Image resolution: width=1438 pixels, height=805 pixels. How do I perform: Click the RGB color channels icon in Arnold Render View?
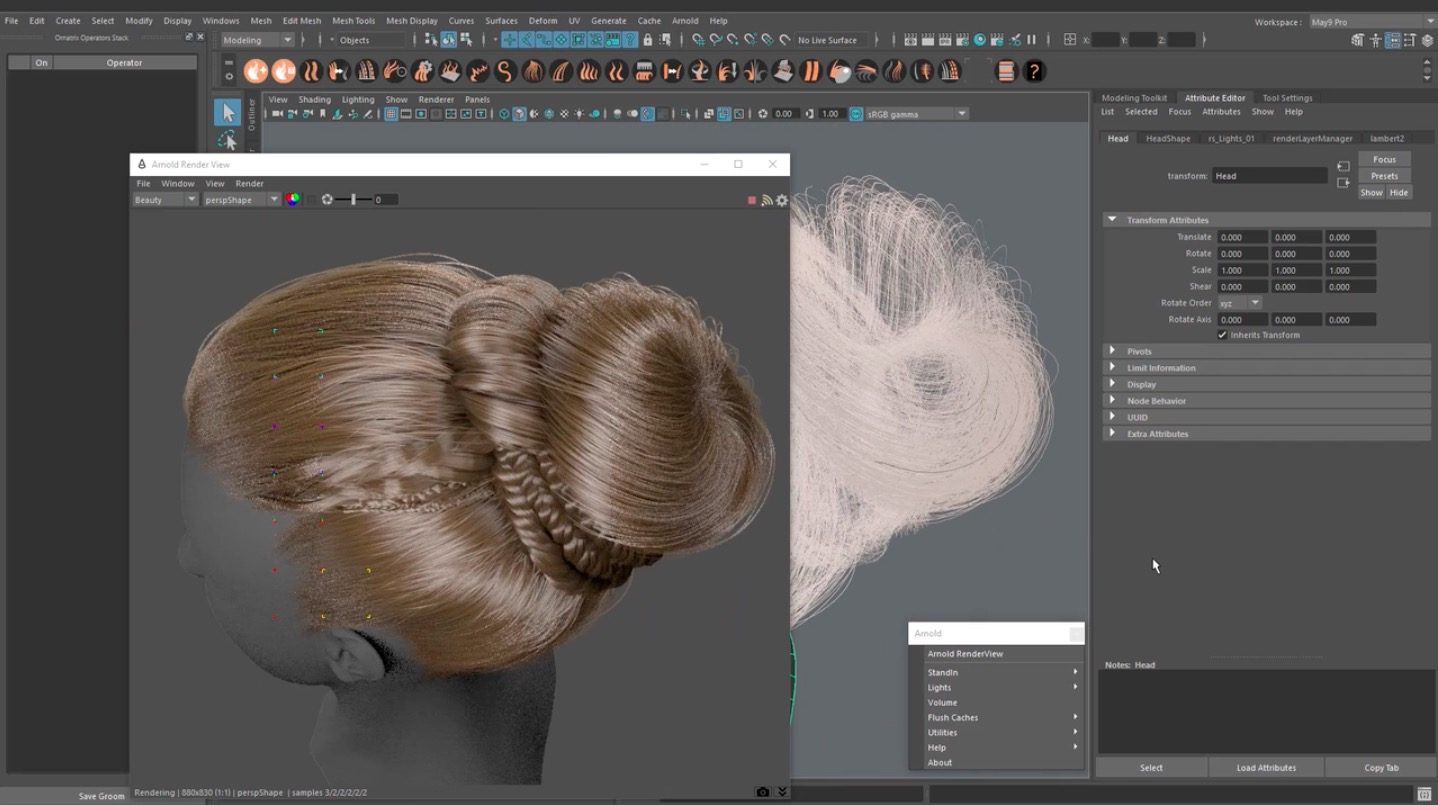pyautogui.click(x=292, y=199)
